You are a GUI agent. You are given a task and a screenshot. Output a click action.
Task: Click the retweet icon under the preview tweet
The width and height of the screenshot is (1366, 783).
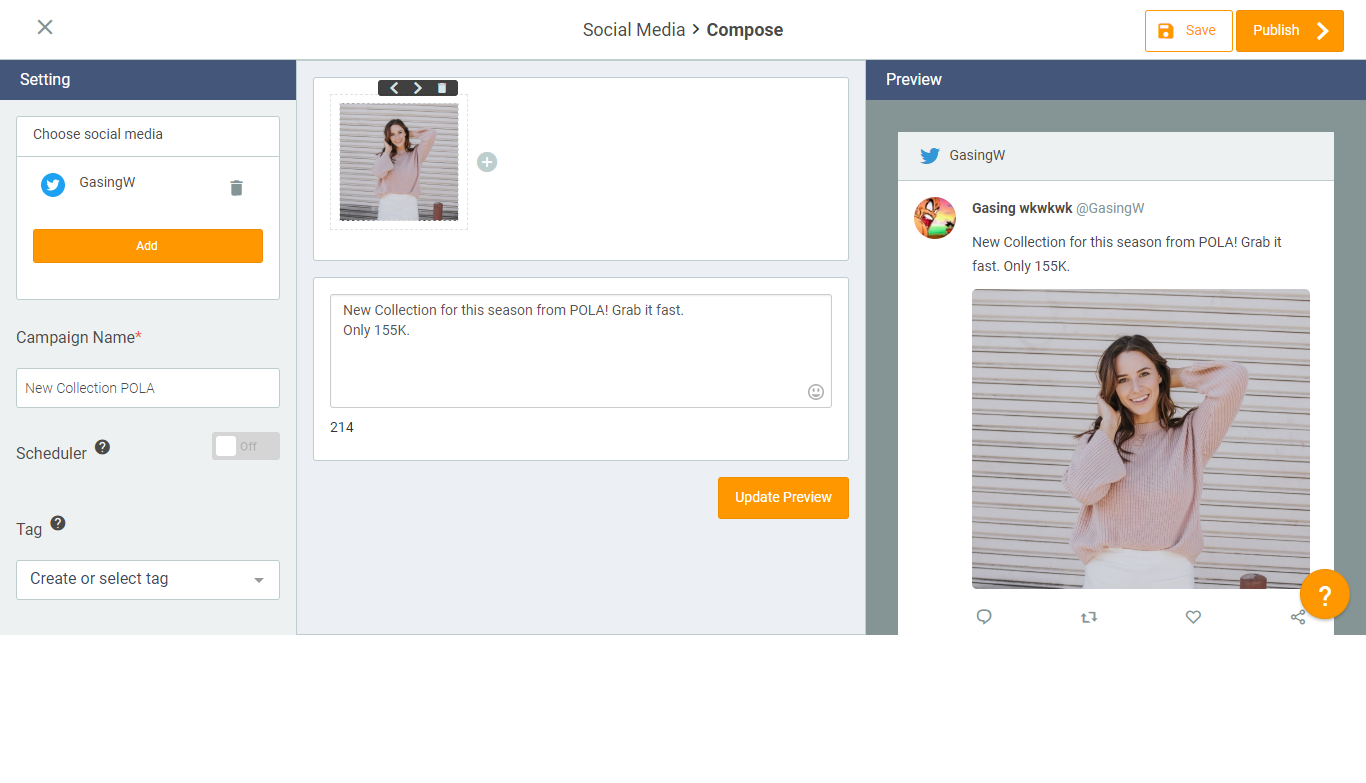coord(1089,617)
